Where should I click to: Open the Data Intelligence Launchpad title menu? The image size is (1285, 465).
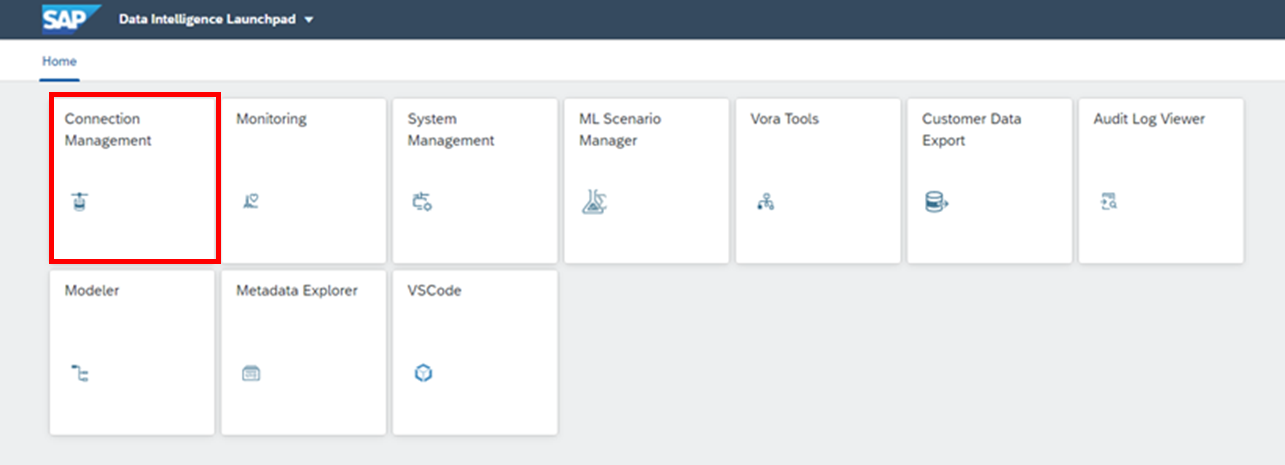pos(207,20)
